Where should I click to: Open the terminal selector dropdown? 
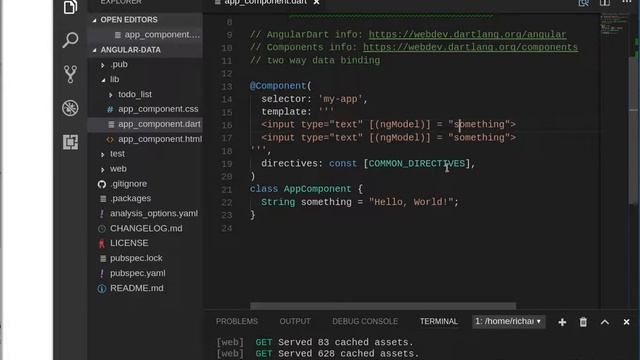coord(508,322)
